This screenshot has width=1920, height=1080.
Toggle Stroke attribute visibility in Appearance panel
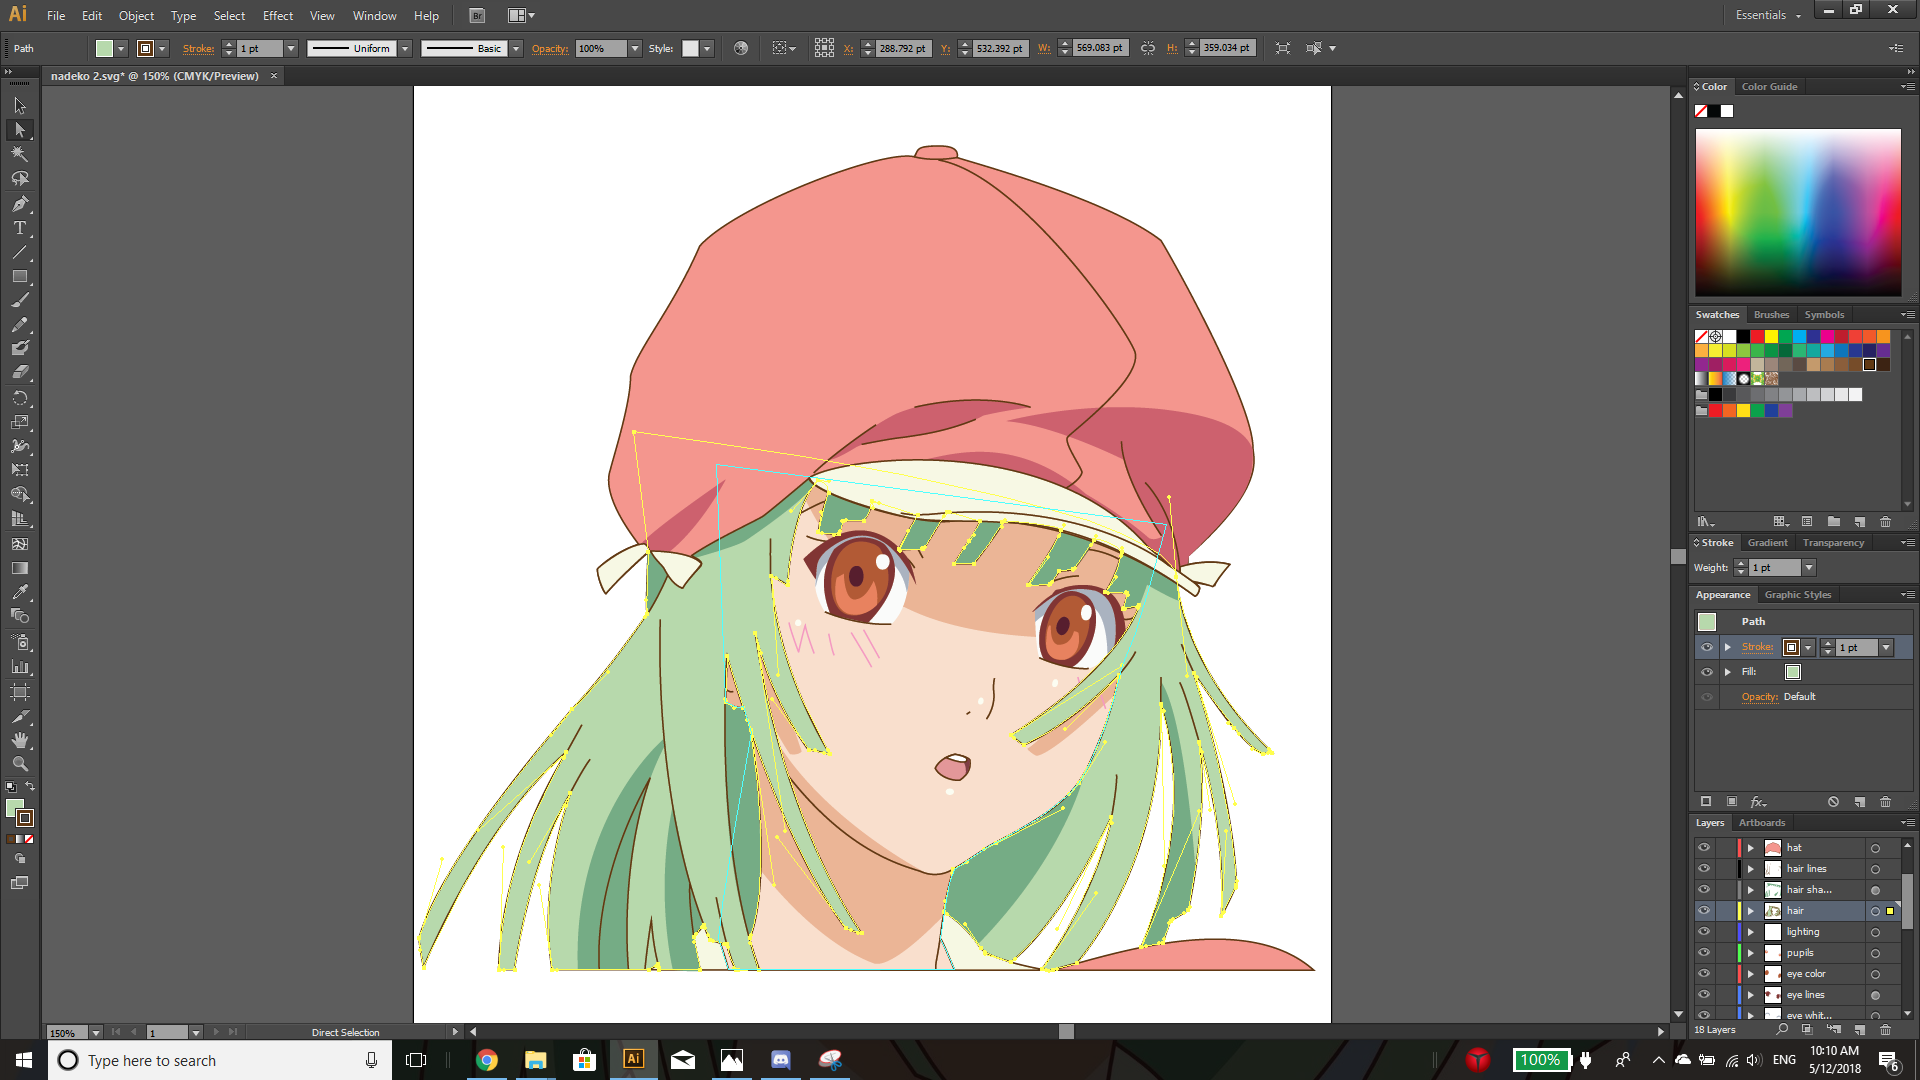pos(1707,647)
